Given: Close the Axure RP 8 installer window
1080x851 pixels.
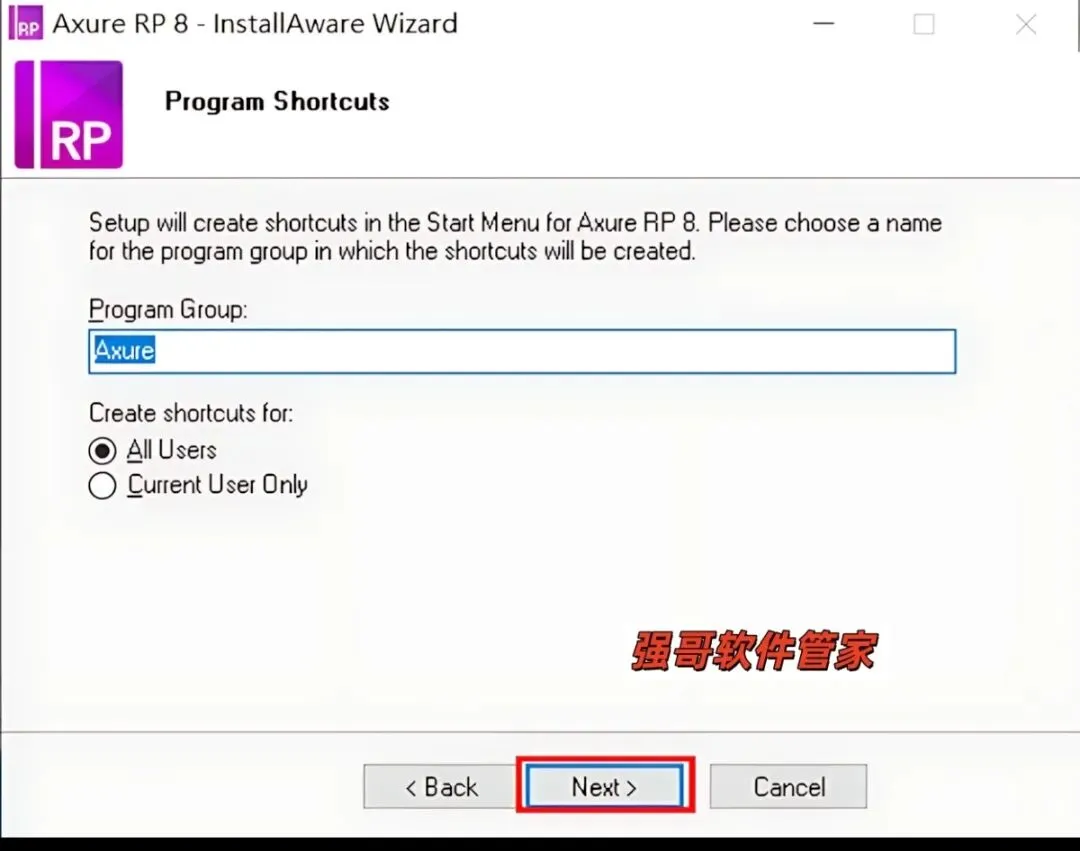Looking at the screenshot, I should tap(1026, 25).
